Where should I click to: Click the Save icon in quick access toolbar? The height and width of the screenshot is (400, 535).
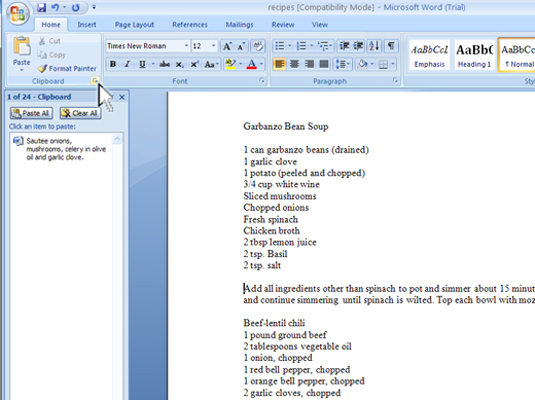[x=42, y=8]
